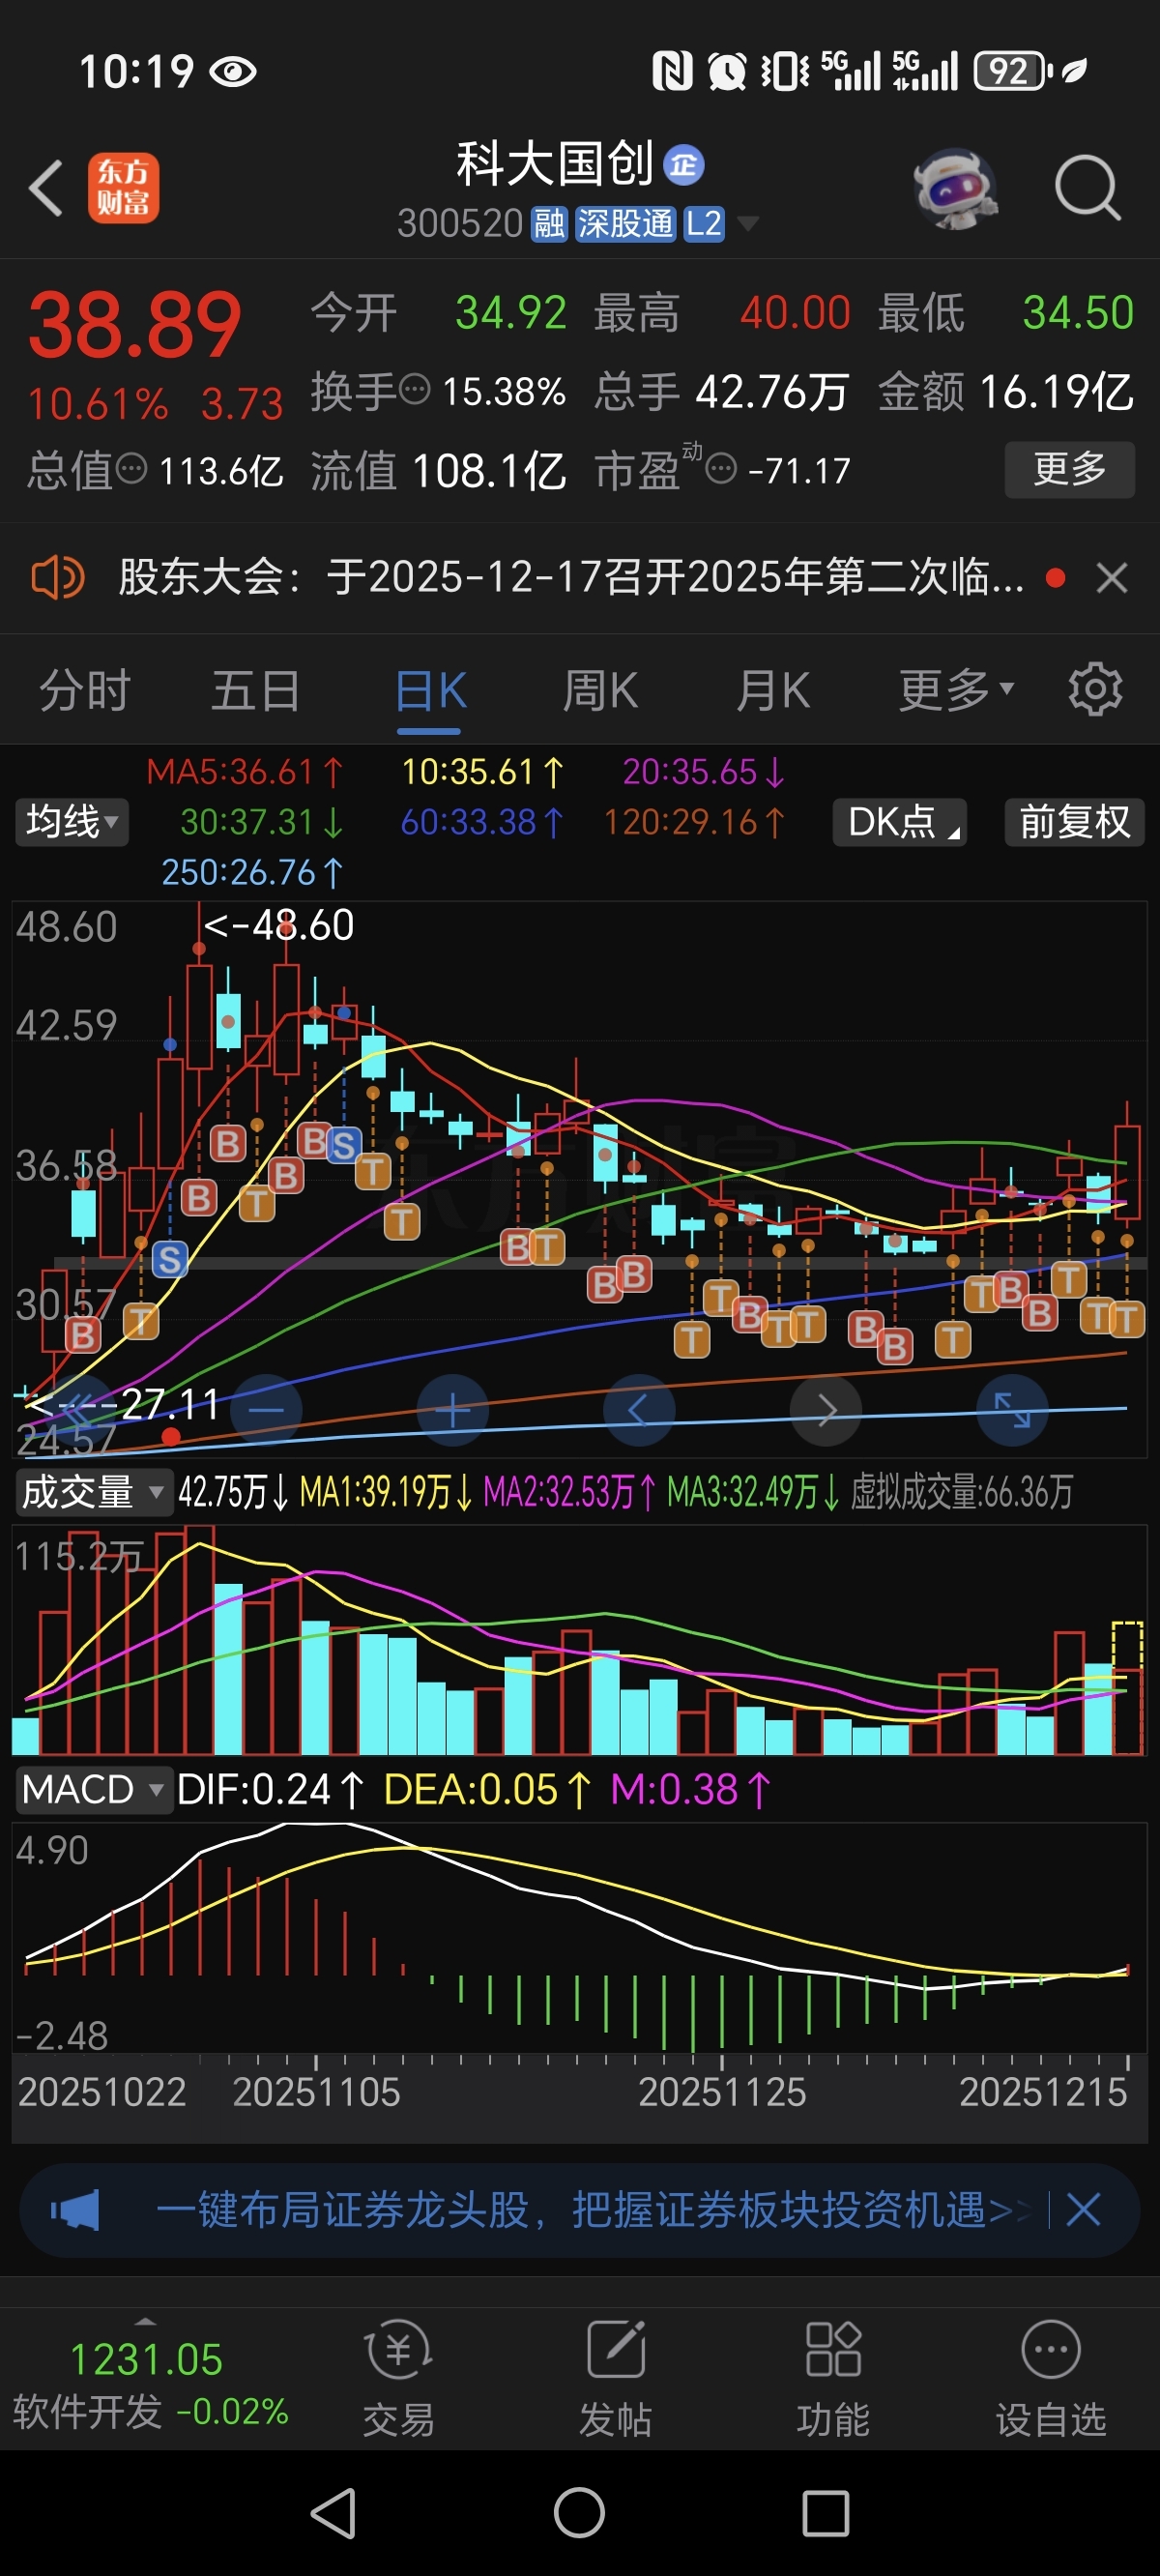
Task: Open the 一键布局证券龙头股 promo link
Action: tap(593, 2210)
